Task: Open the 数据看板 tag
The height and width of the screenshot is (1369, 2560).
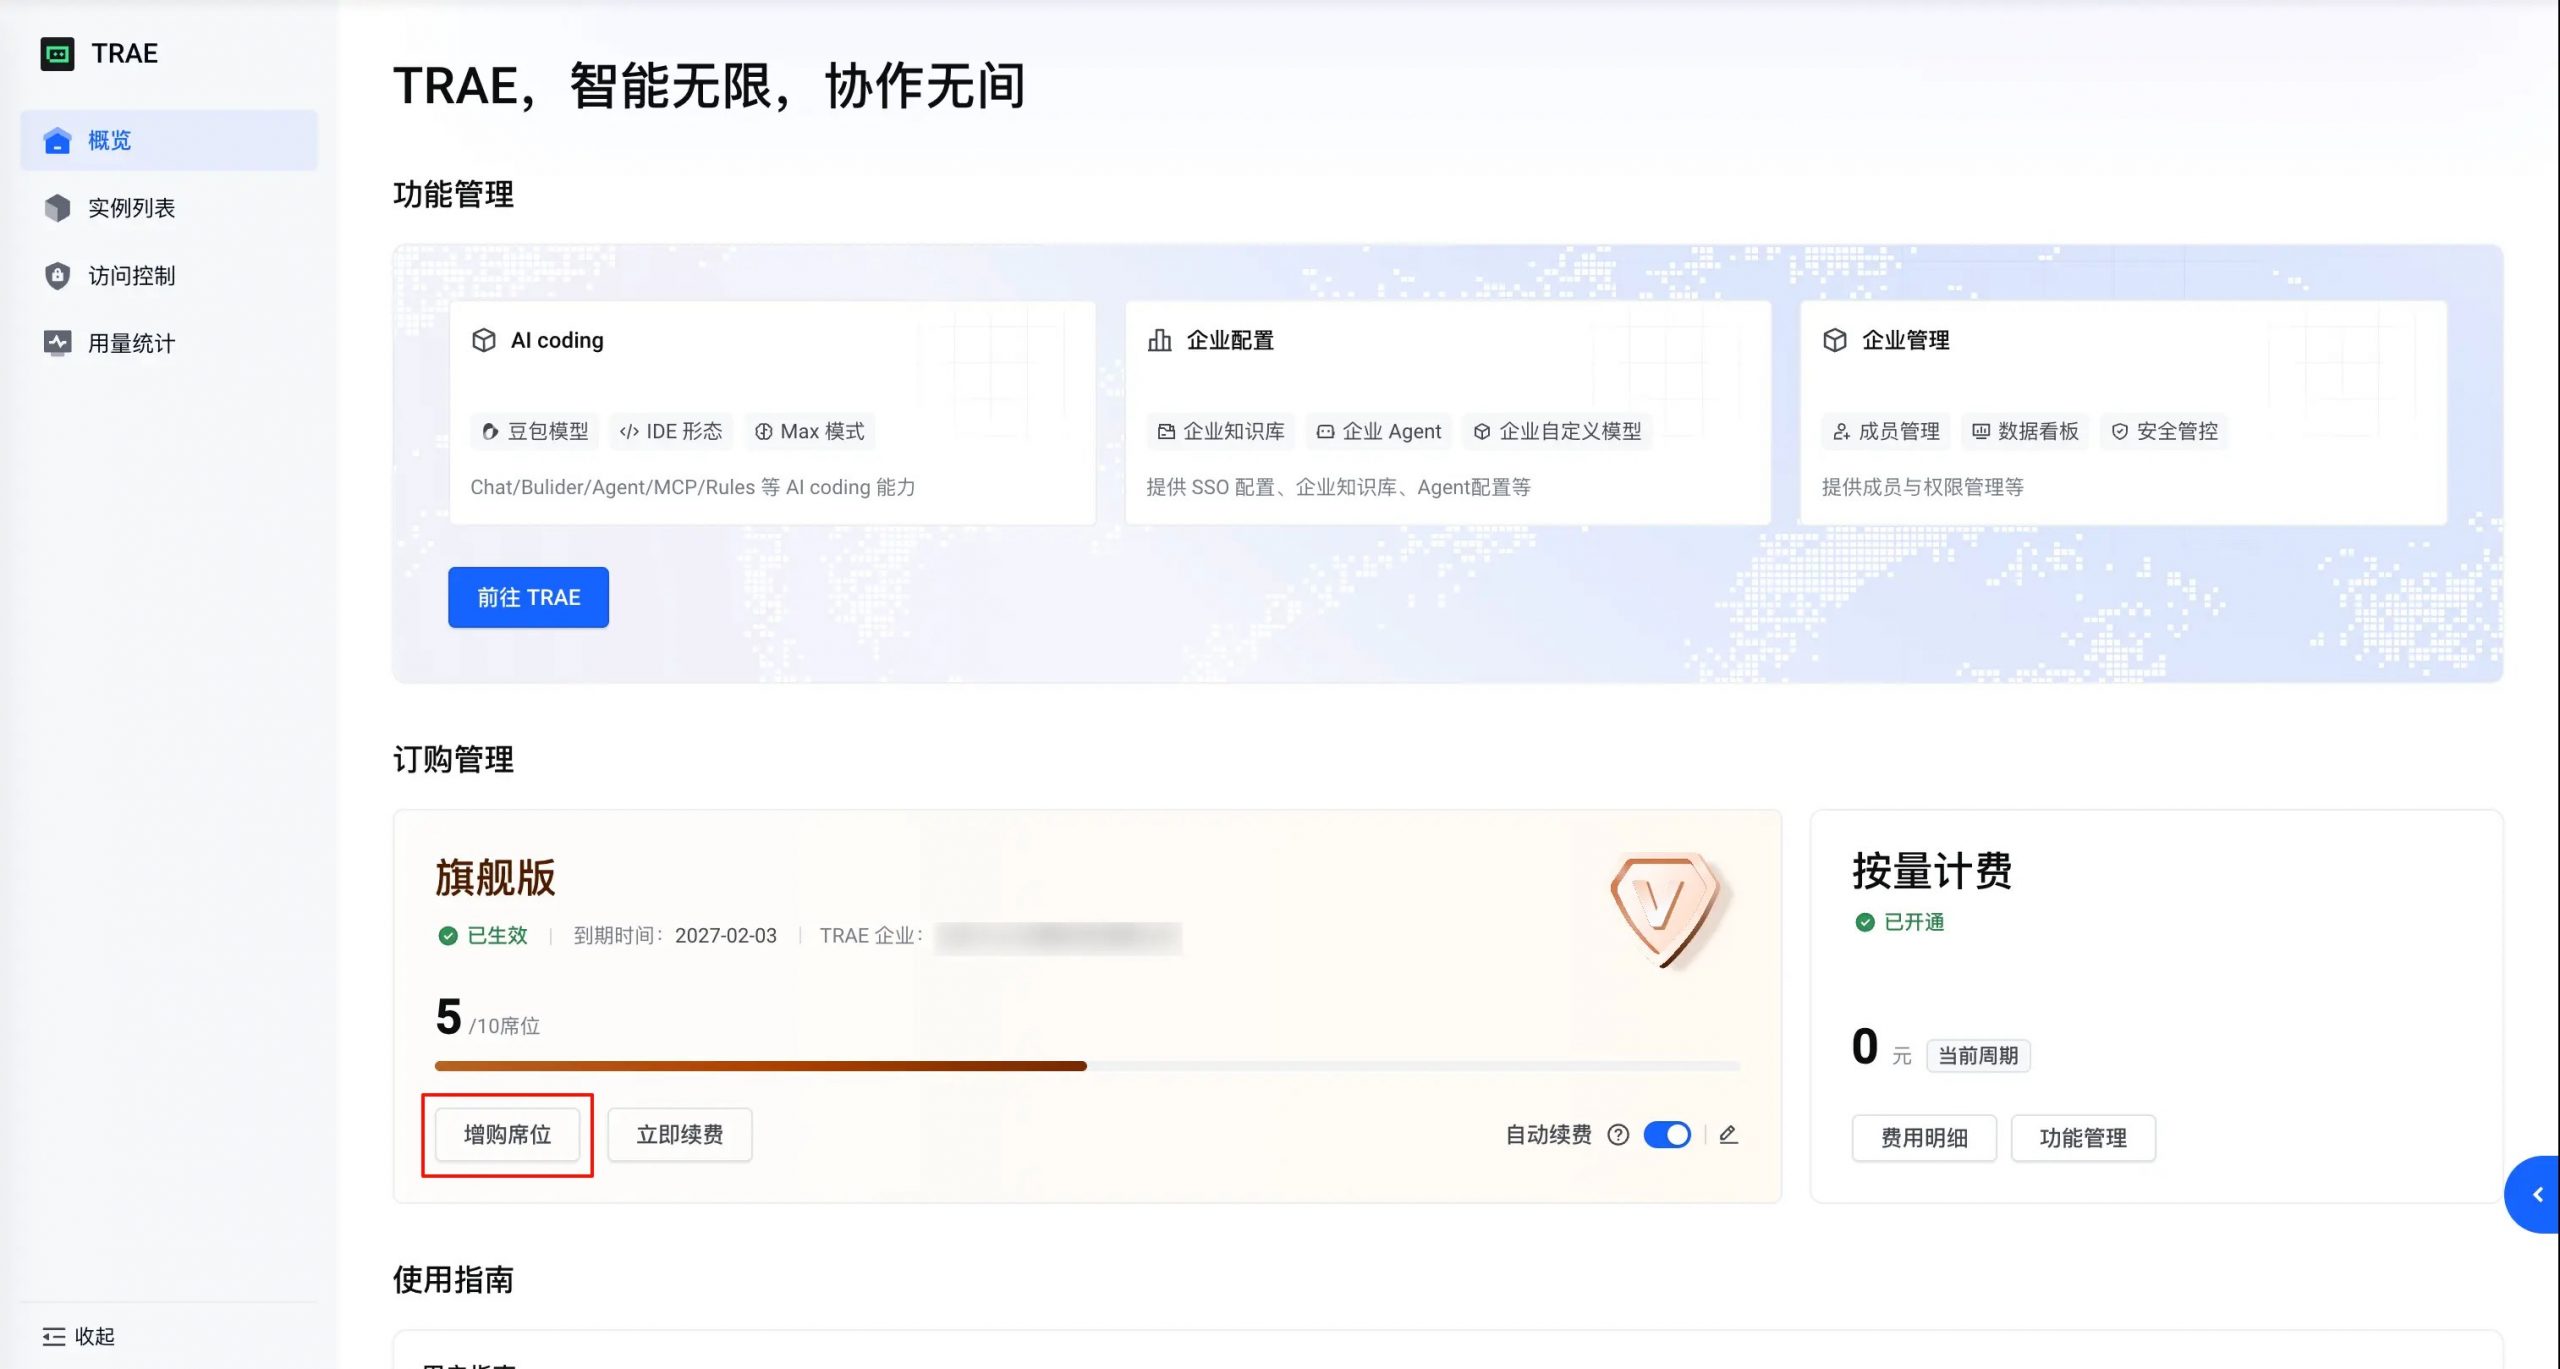Action: (x=2025, y=431)
